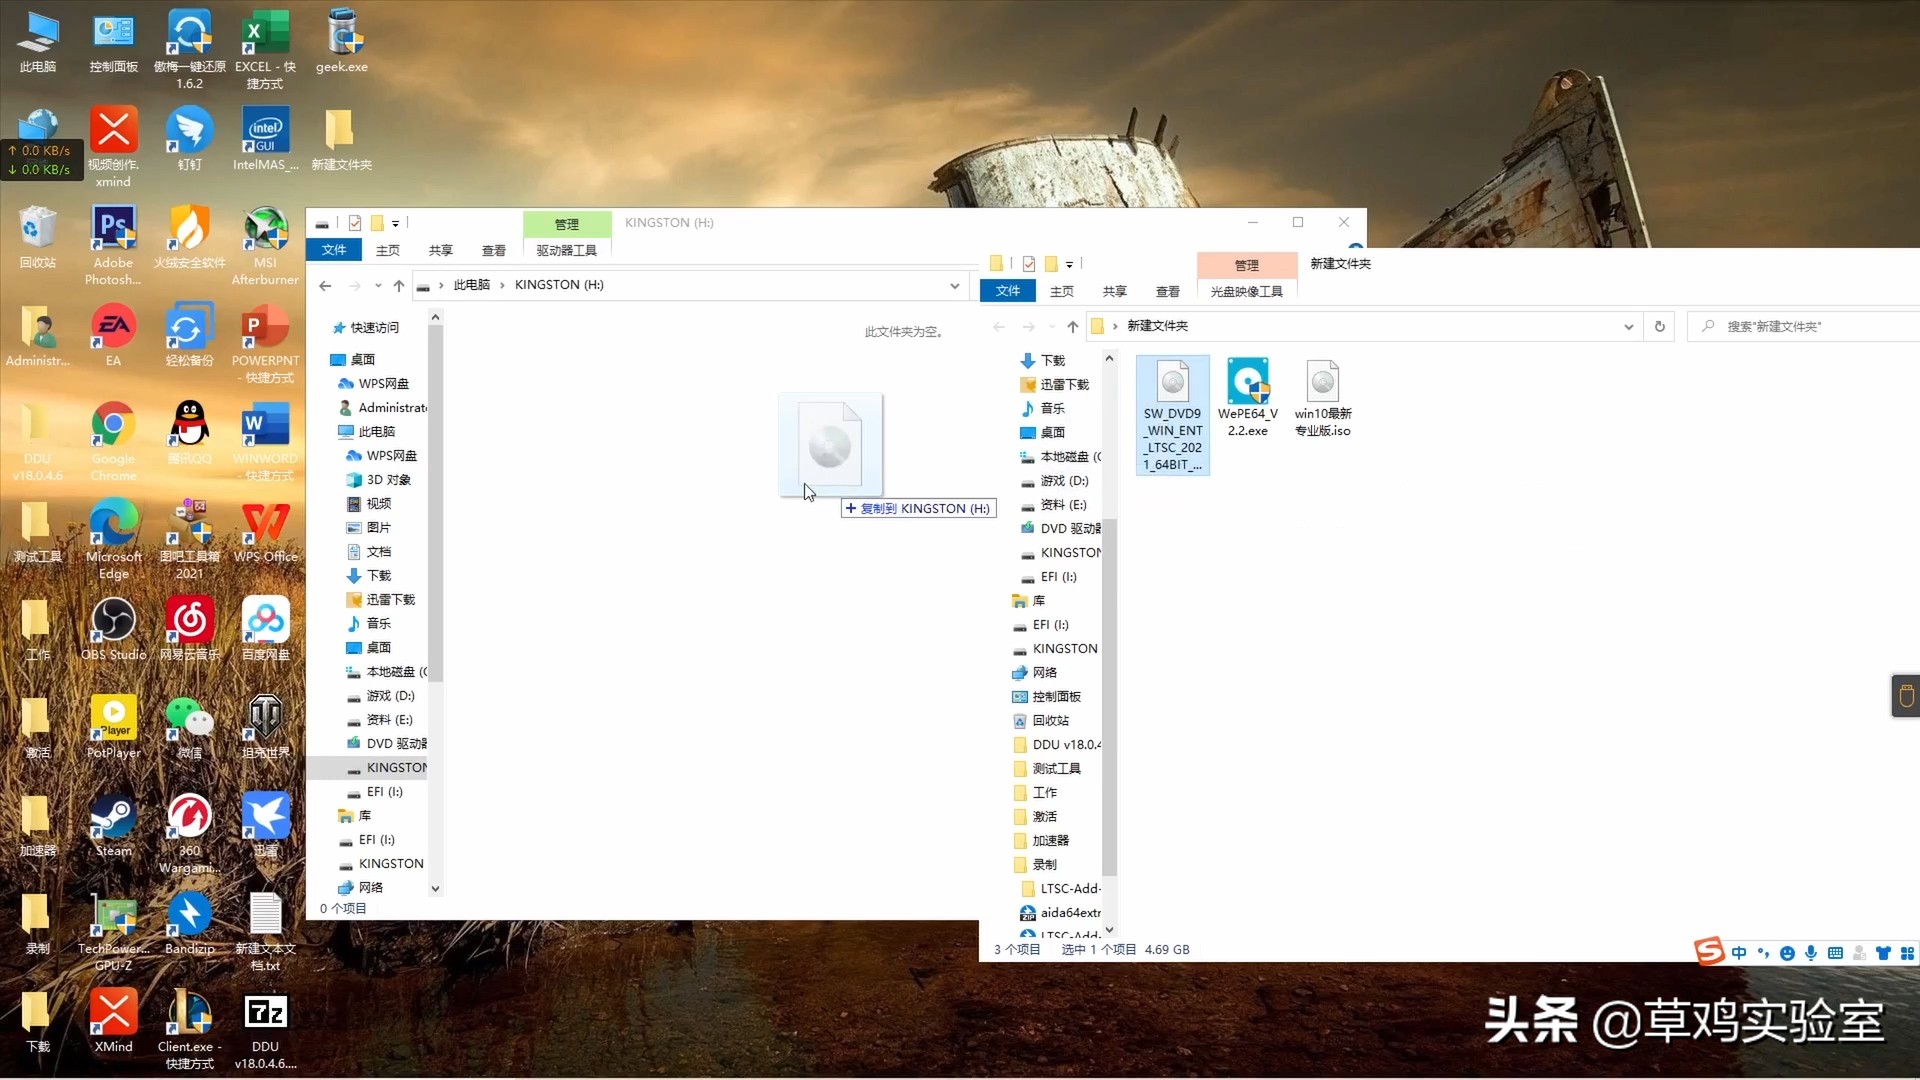This screenshot has height=1080, width=1920.
Task: Toggle full/half-width punctuation in Sogou tray
Action: coord(1763,953)
